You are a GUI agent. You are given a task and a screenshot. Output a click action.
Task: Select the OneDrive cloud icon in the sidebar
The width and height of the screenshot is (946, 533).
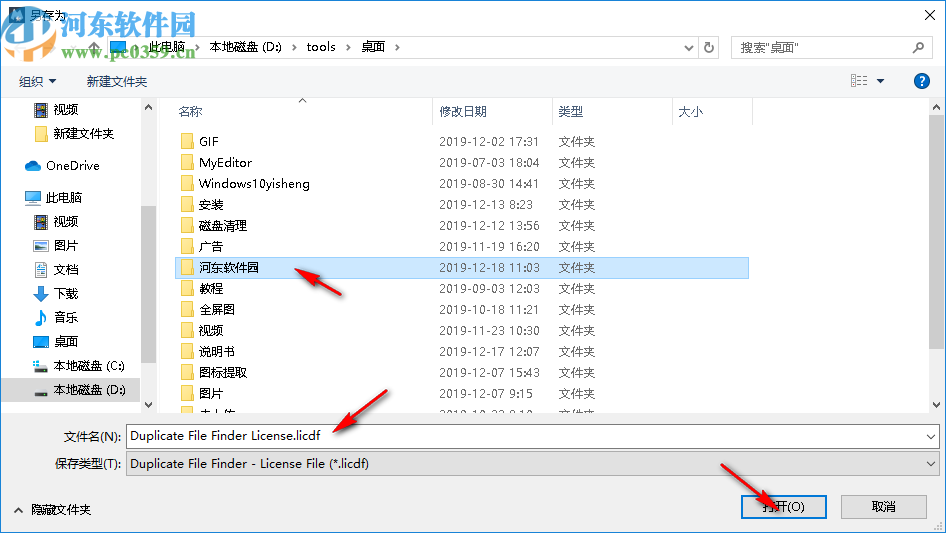tap(33, 166)
